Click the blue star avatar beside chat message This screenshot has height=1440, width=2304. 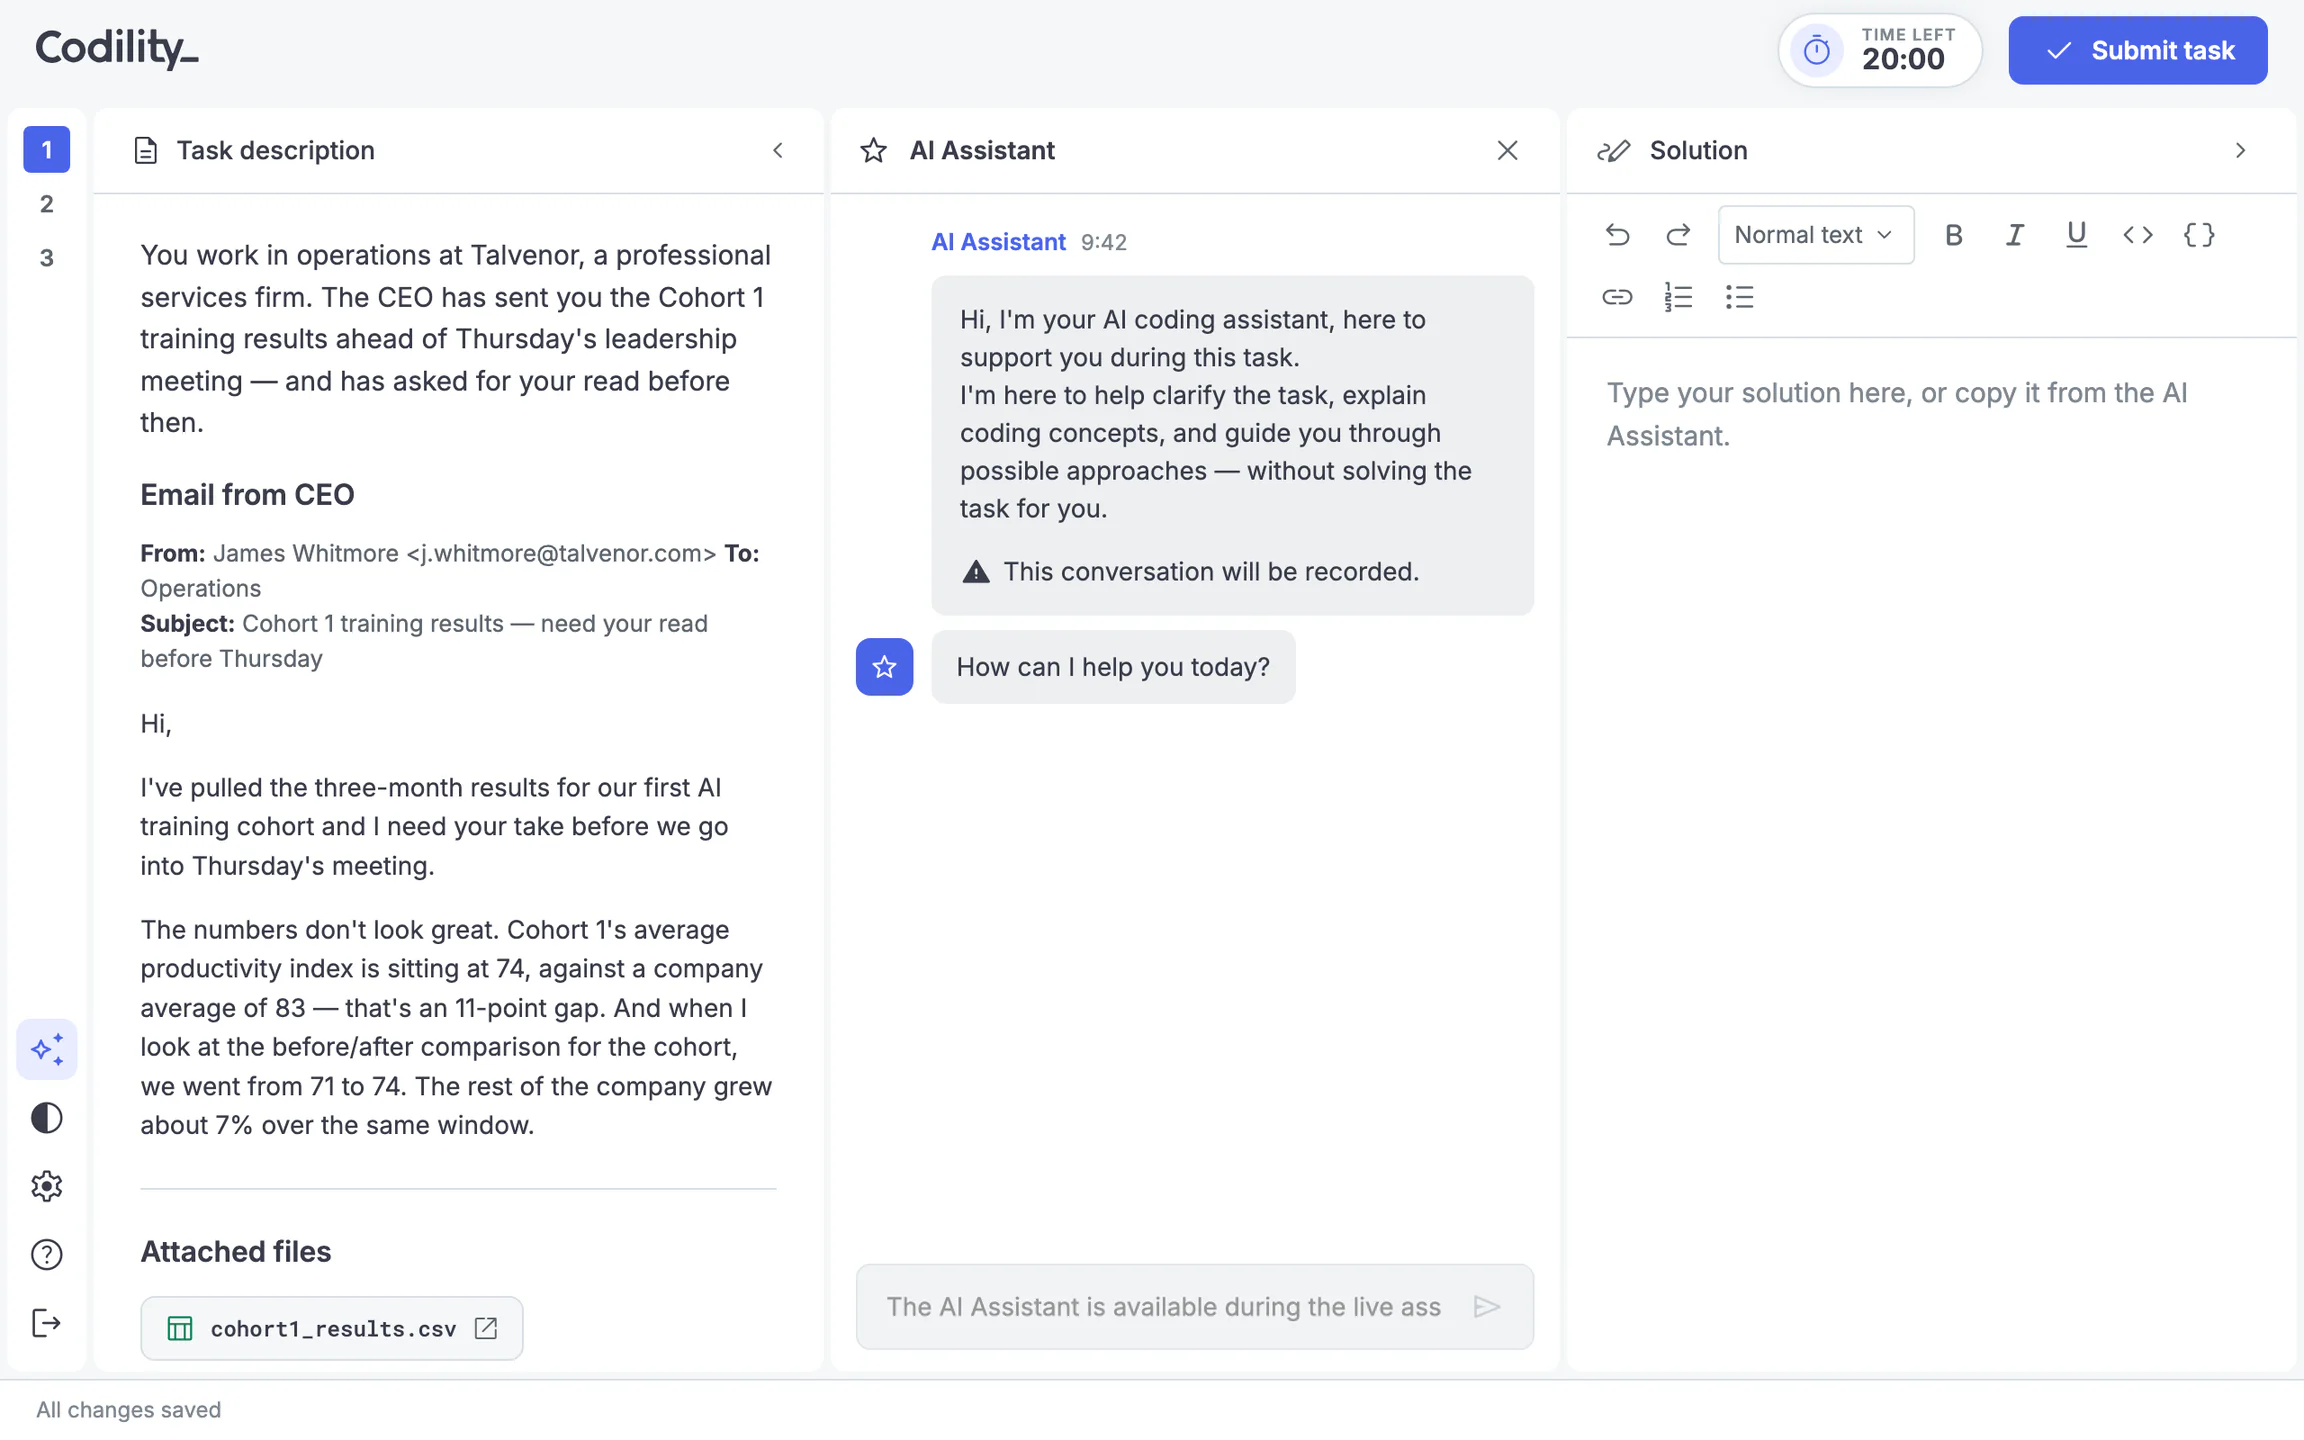(x=884, y=667)
